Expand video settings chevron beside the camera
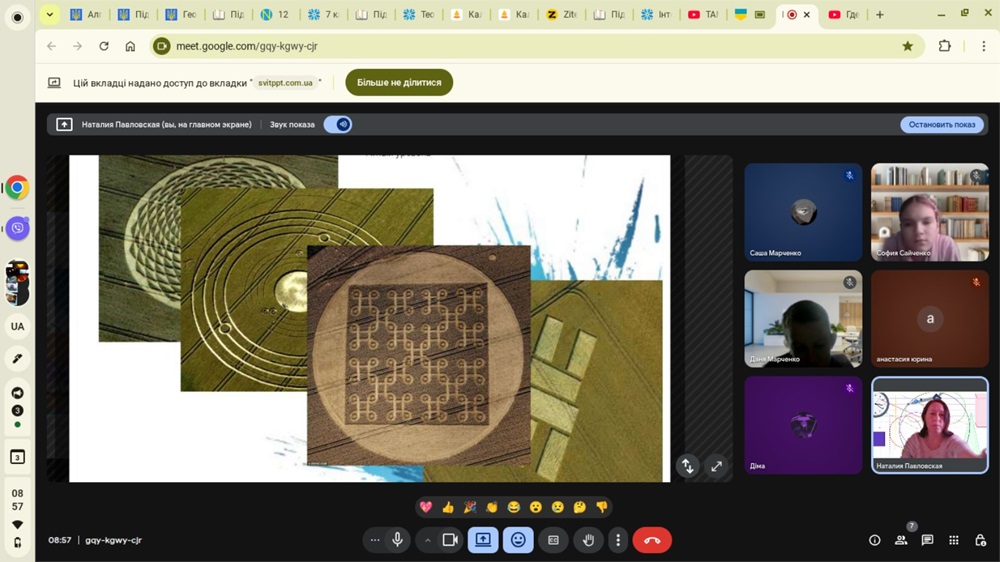Viewport: 1000px width, 562px height. [427, 540]
